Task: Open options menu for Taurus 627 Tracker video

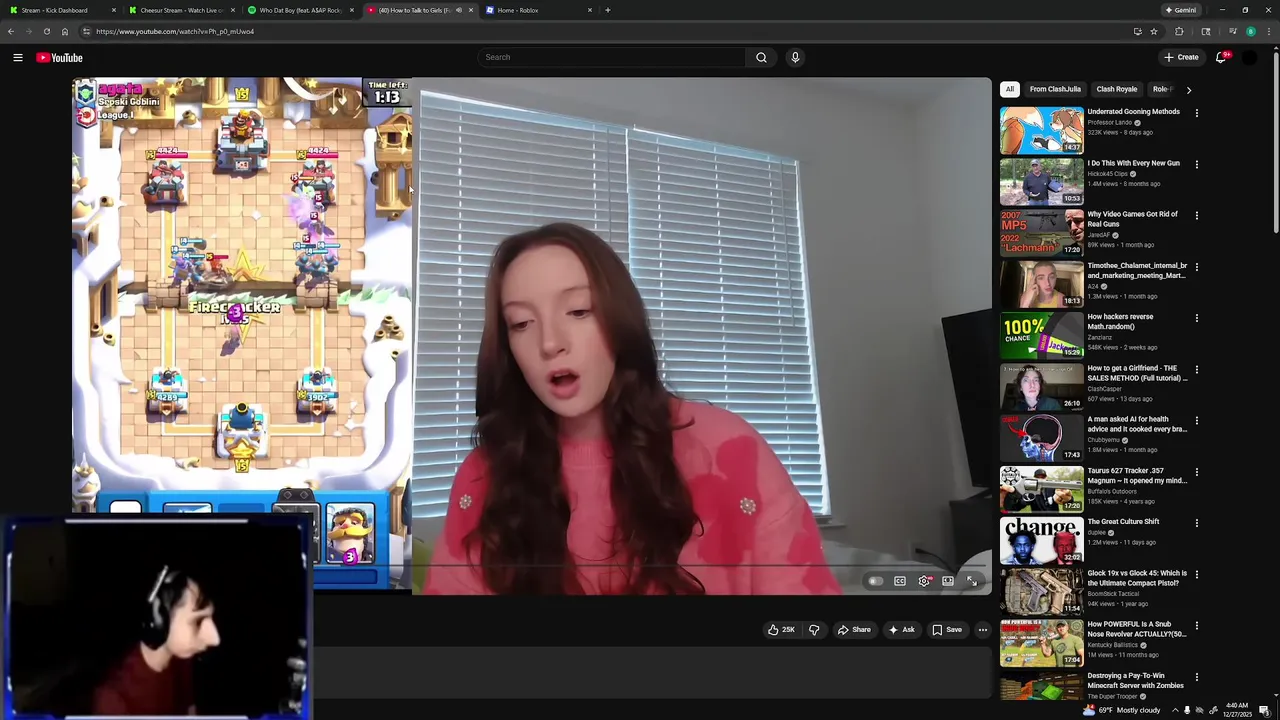Action: pyautogui.click(x=1197, y=471)
